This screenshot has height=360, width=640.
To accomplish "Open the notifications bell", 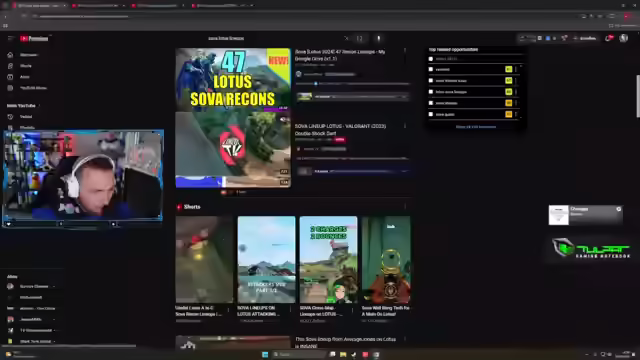I will 608,38.
